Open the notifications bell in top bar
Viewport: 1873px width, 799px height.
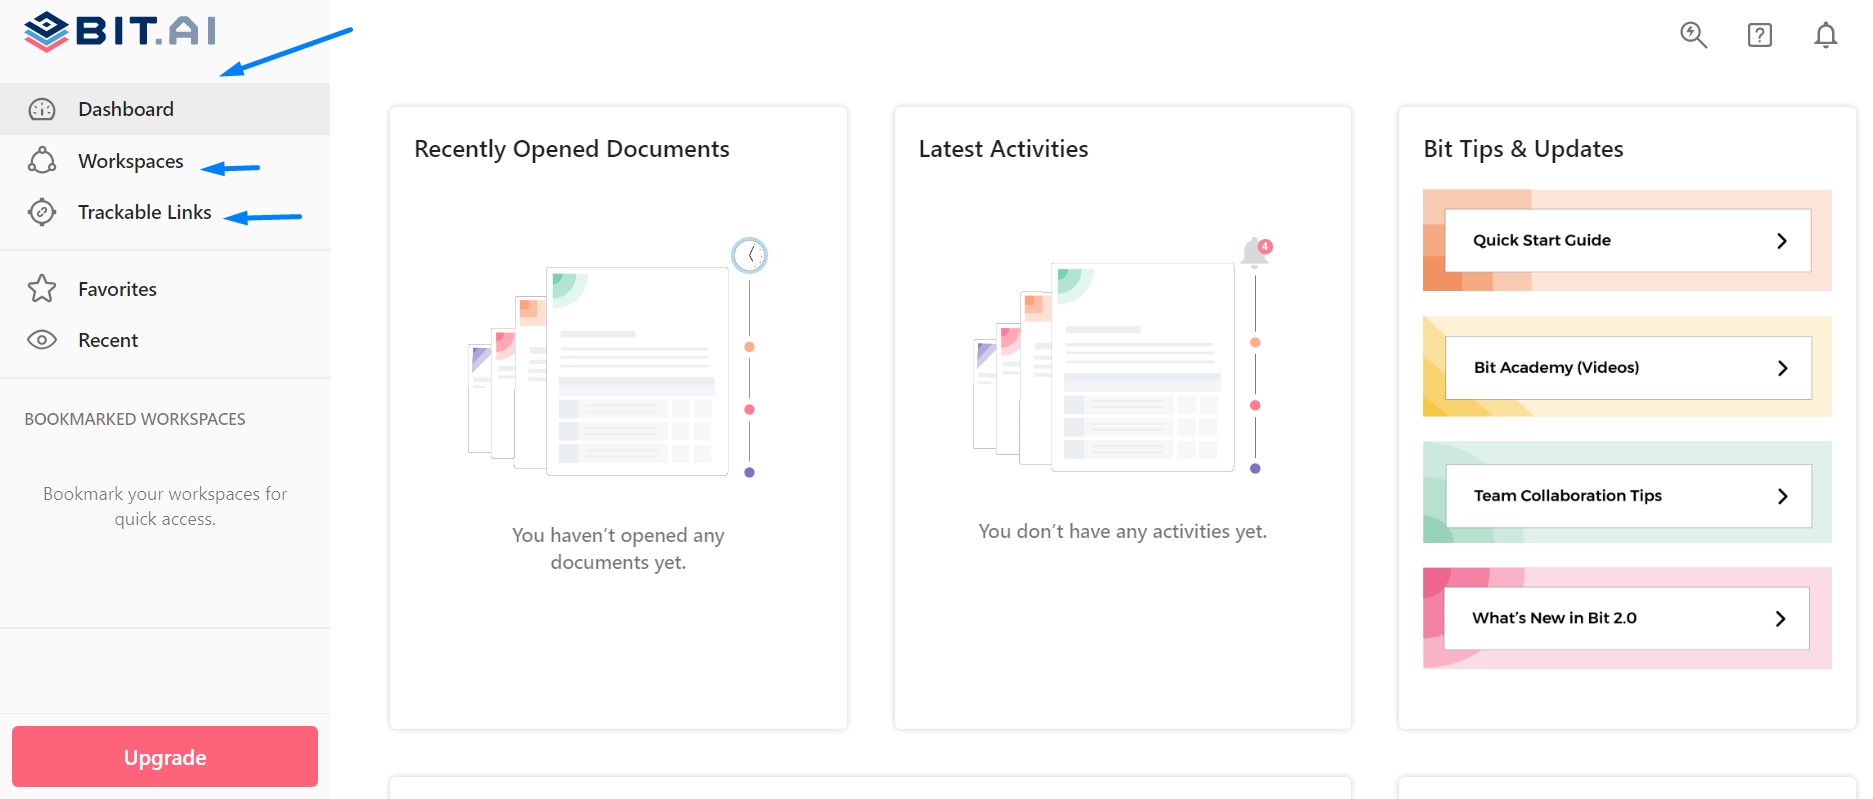click(x=1826, y=35)
